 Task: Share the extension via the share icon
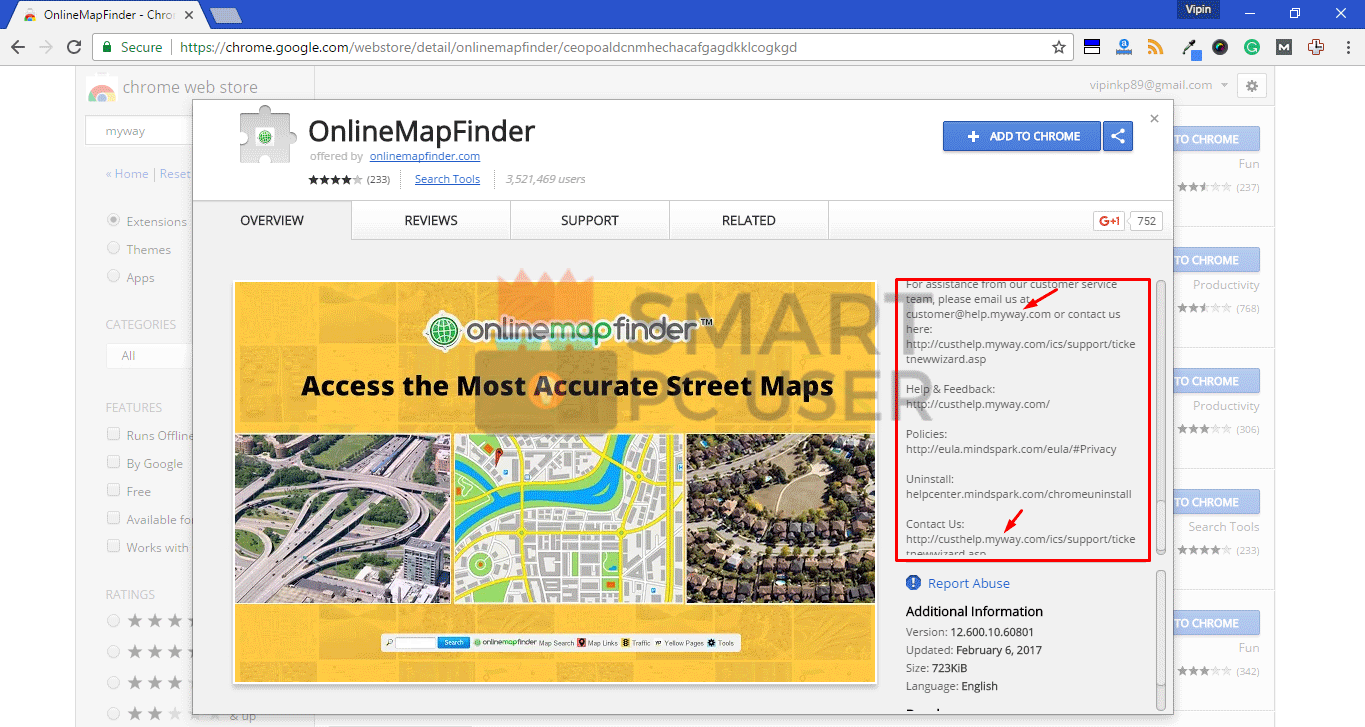(x=1117, y=136)
